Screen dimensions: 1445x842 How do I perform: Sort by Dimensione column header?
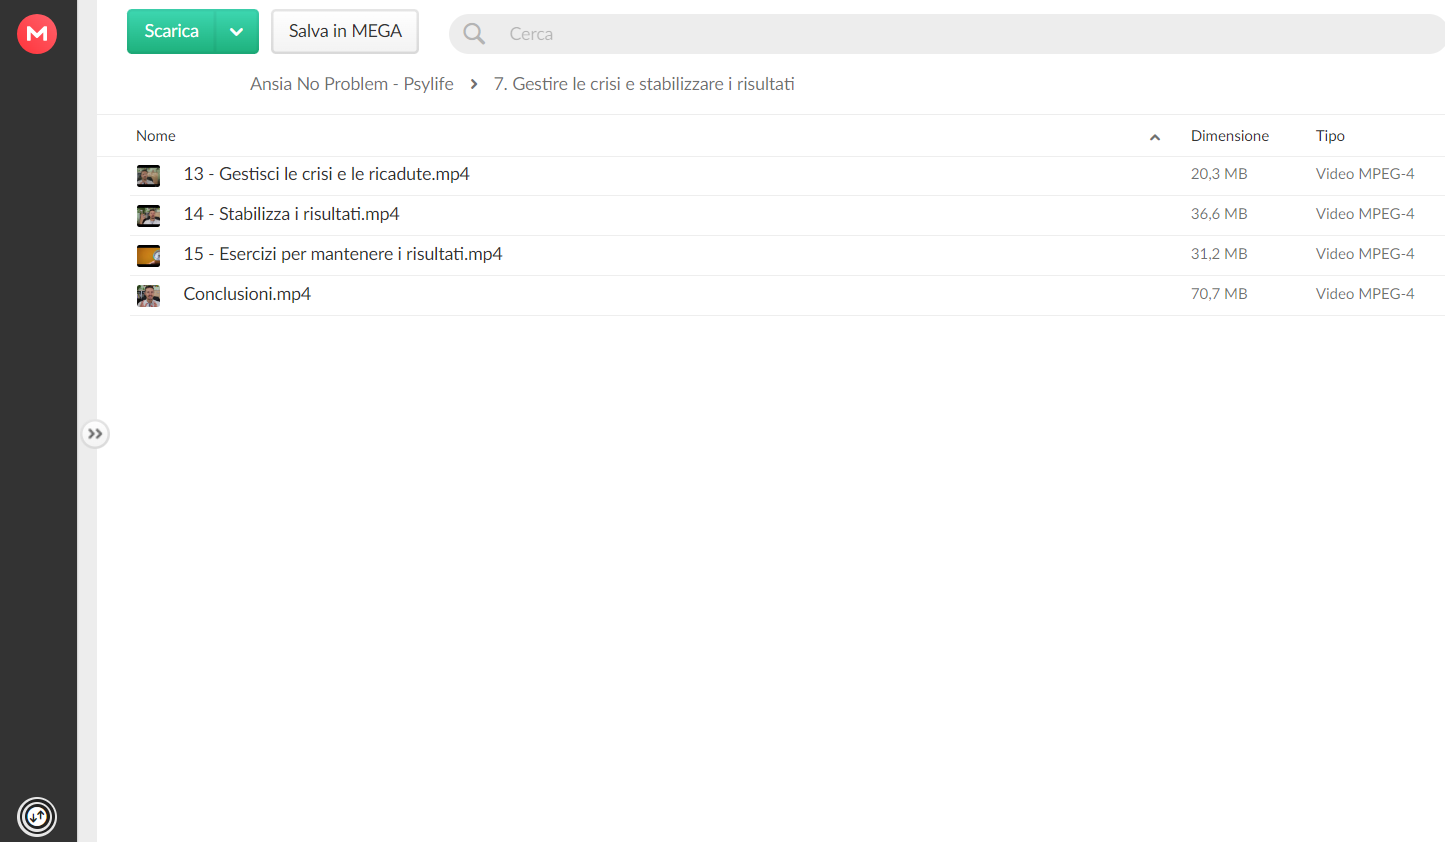coord(1229,136)
